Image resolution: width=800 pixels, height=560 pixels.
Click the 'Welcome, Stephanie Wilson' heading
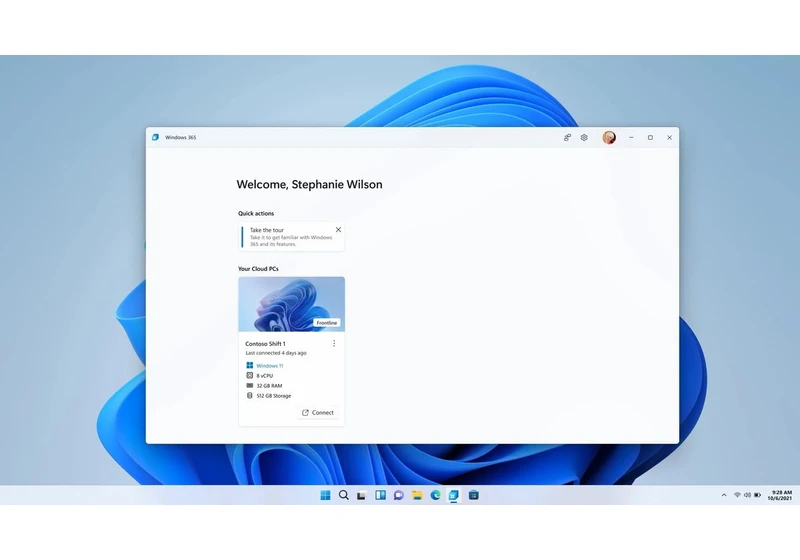point(309,184)
